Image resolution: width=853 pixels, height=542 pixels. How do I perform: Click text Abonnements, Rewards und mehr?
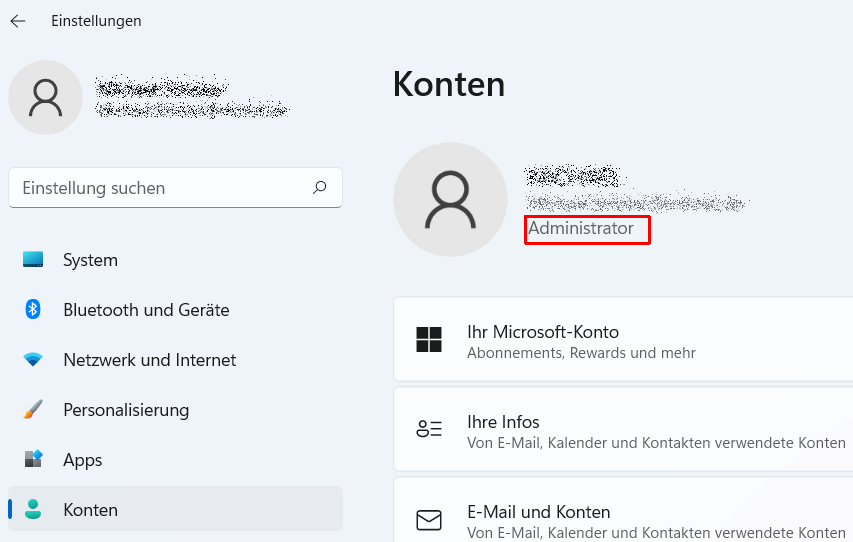[x=581, y=353]
